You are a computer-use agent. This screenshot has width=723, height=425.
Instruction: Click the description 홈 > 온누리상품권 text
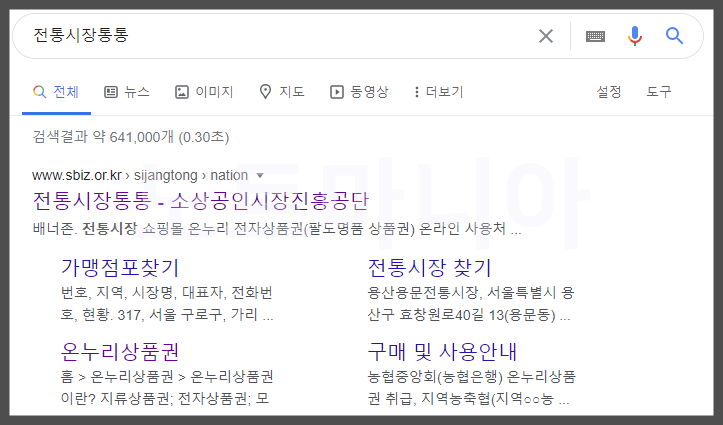click(167, 388)
